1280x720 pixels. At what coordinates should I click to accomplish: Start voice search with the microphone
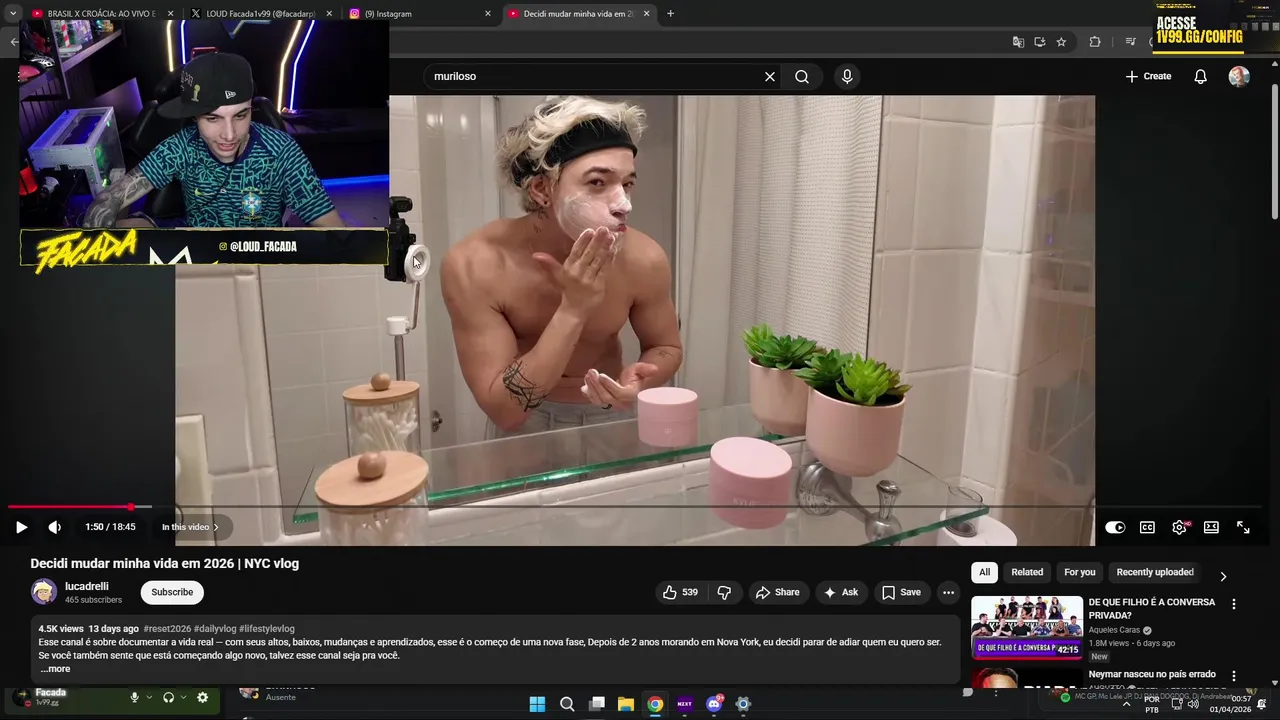point(847,76)
